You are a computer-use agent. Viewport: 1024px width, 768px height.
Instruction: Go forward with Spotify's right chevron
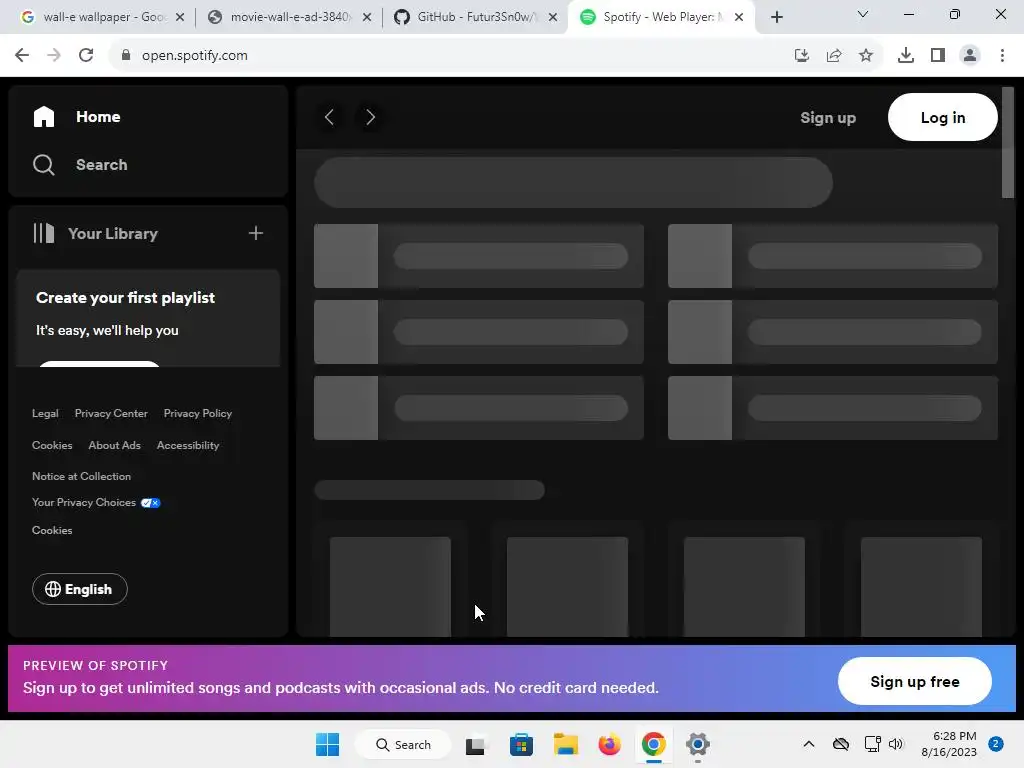point(370,117)
